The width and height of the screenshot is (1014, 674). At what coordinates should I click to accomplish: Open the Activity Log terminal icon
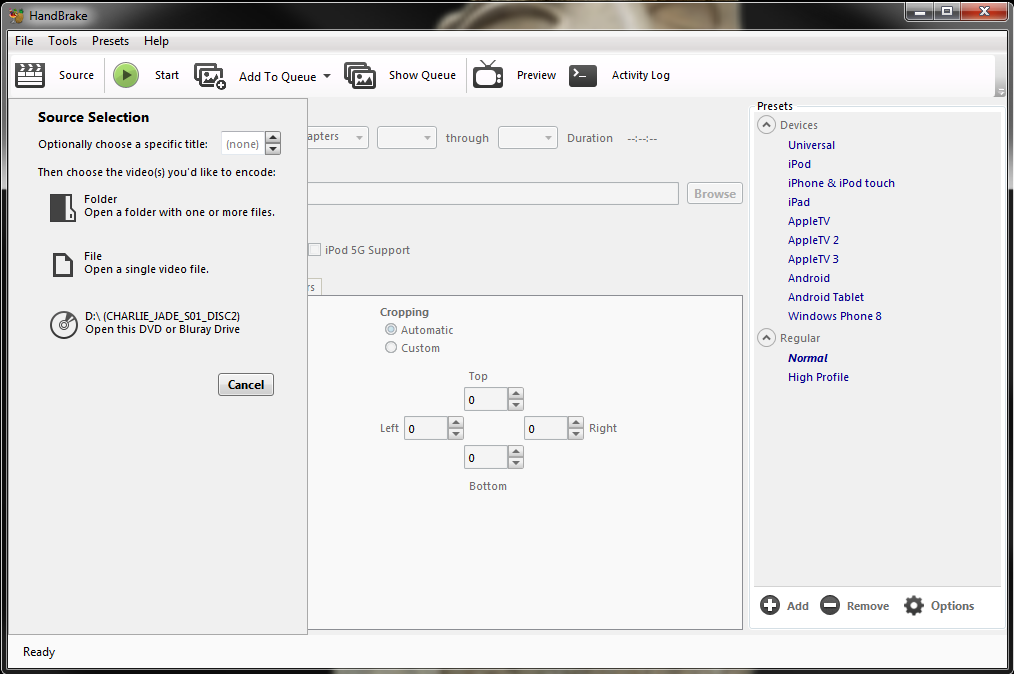tap(583, 76)
